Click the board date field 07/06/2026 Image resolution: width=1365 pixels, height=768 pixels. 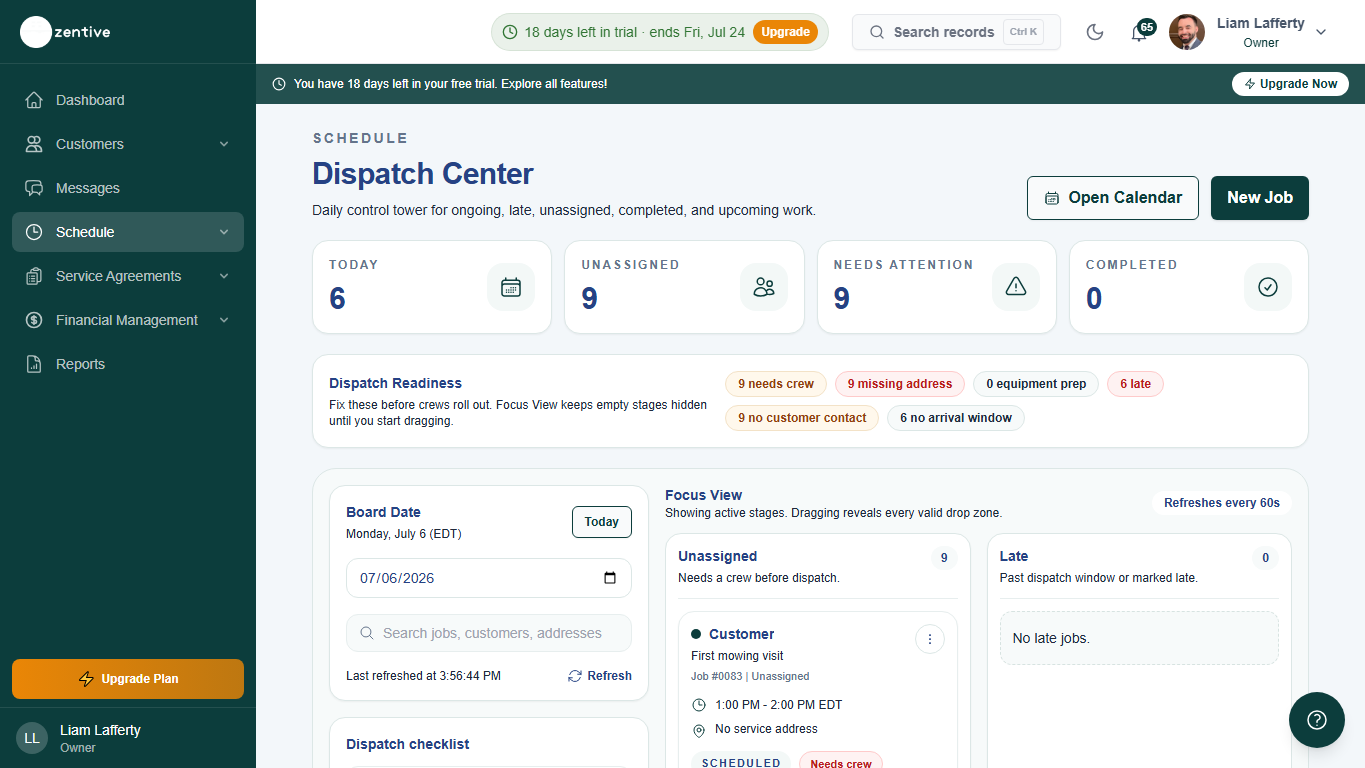tap(489, 578)
